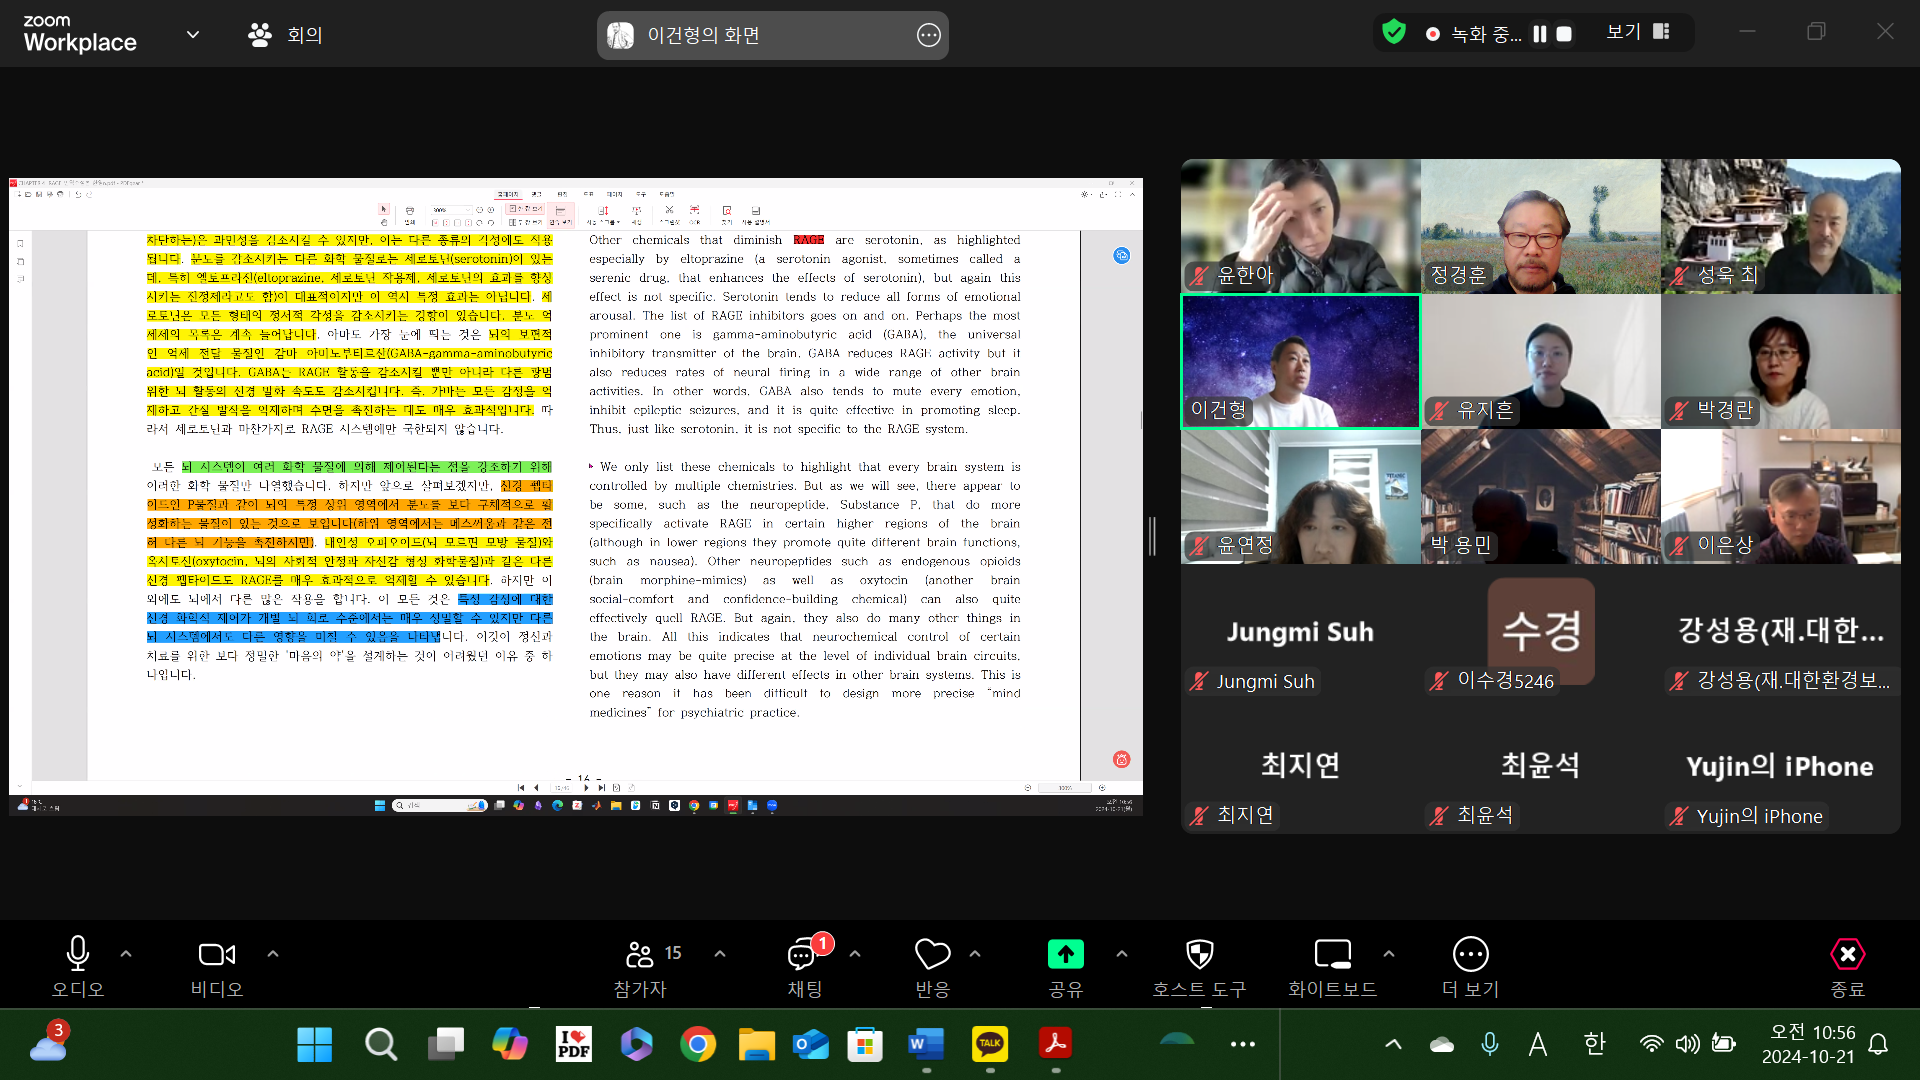Expand chat options arrow beside 채팅
This screenshot has width=1920, height=1080.
(855, 954)
